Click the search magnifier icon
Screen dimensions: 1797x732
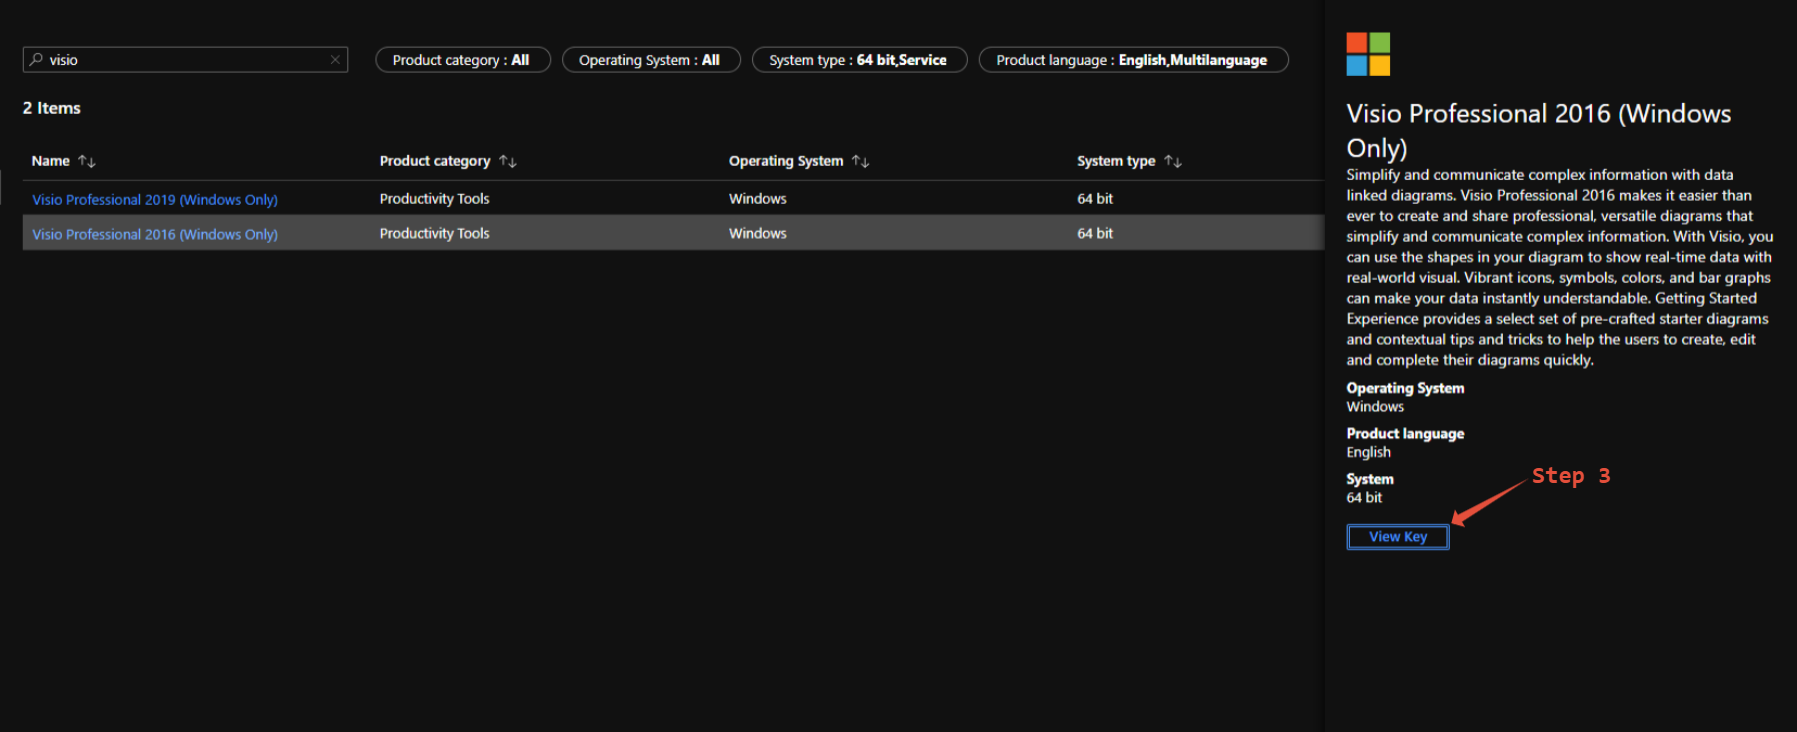(x=37, y=60)
